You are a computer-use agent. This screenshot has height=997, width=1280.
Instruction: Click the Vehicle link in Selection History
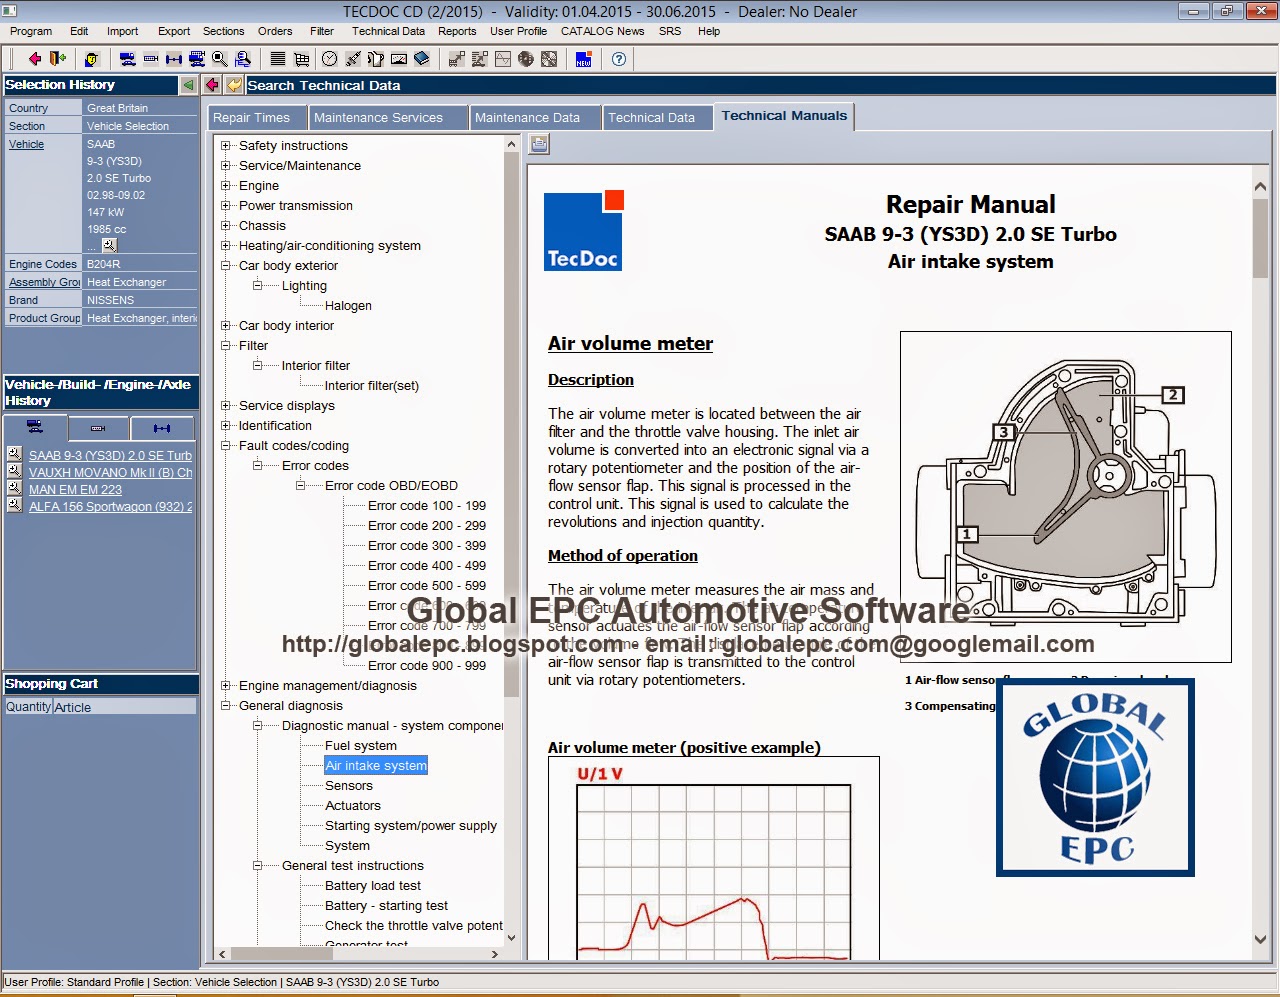(26, 144)
